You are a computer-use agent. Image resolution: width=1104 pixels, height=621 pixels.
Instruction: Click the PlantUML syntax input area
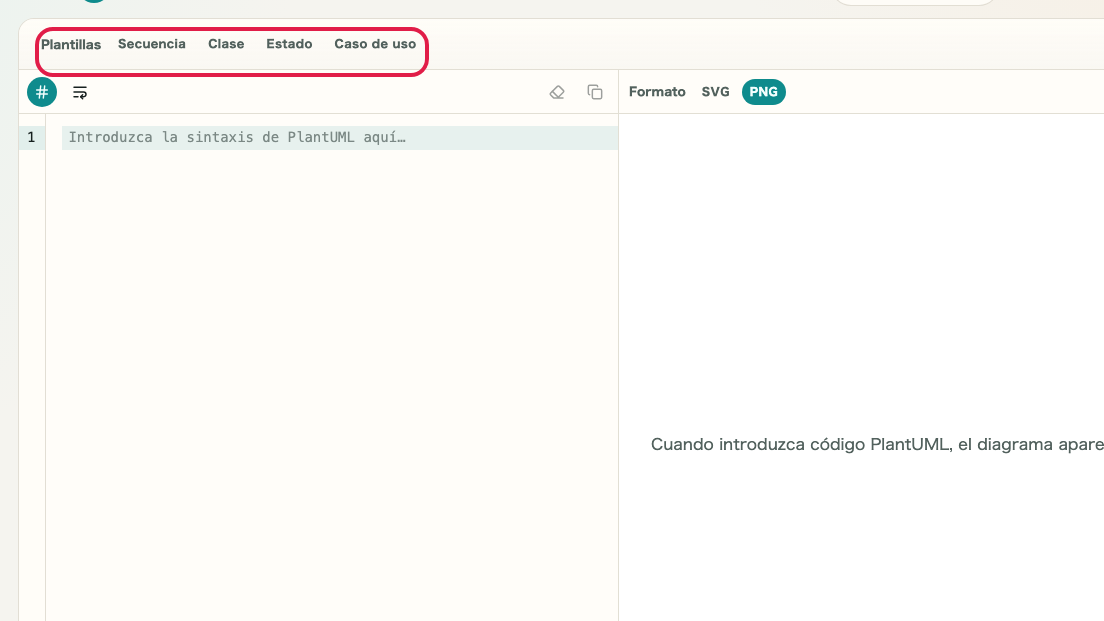[339, 137]
